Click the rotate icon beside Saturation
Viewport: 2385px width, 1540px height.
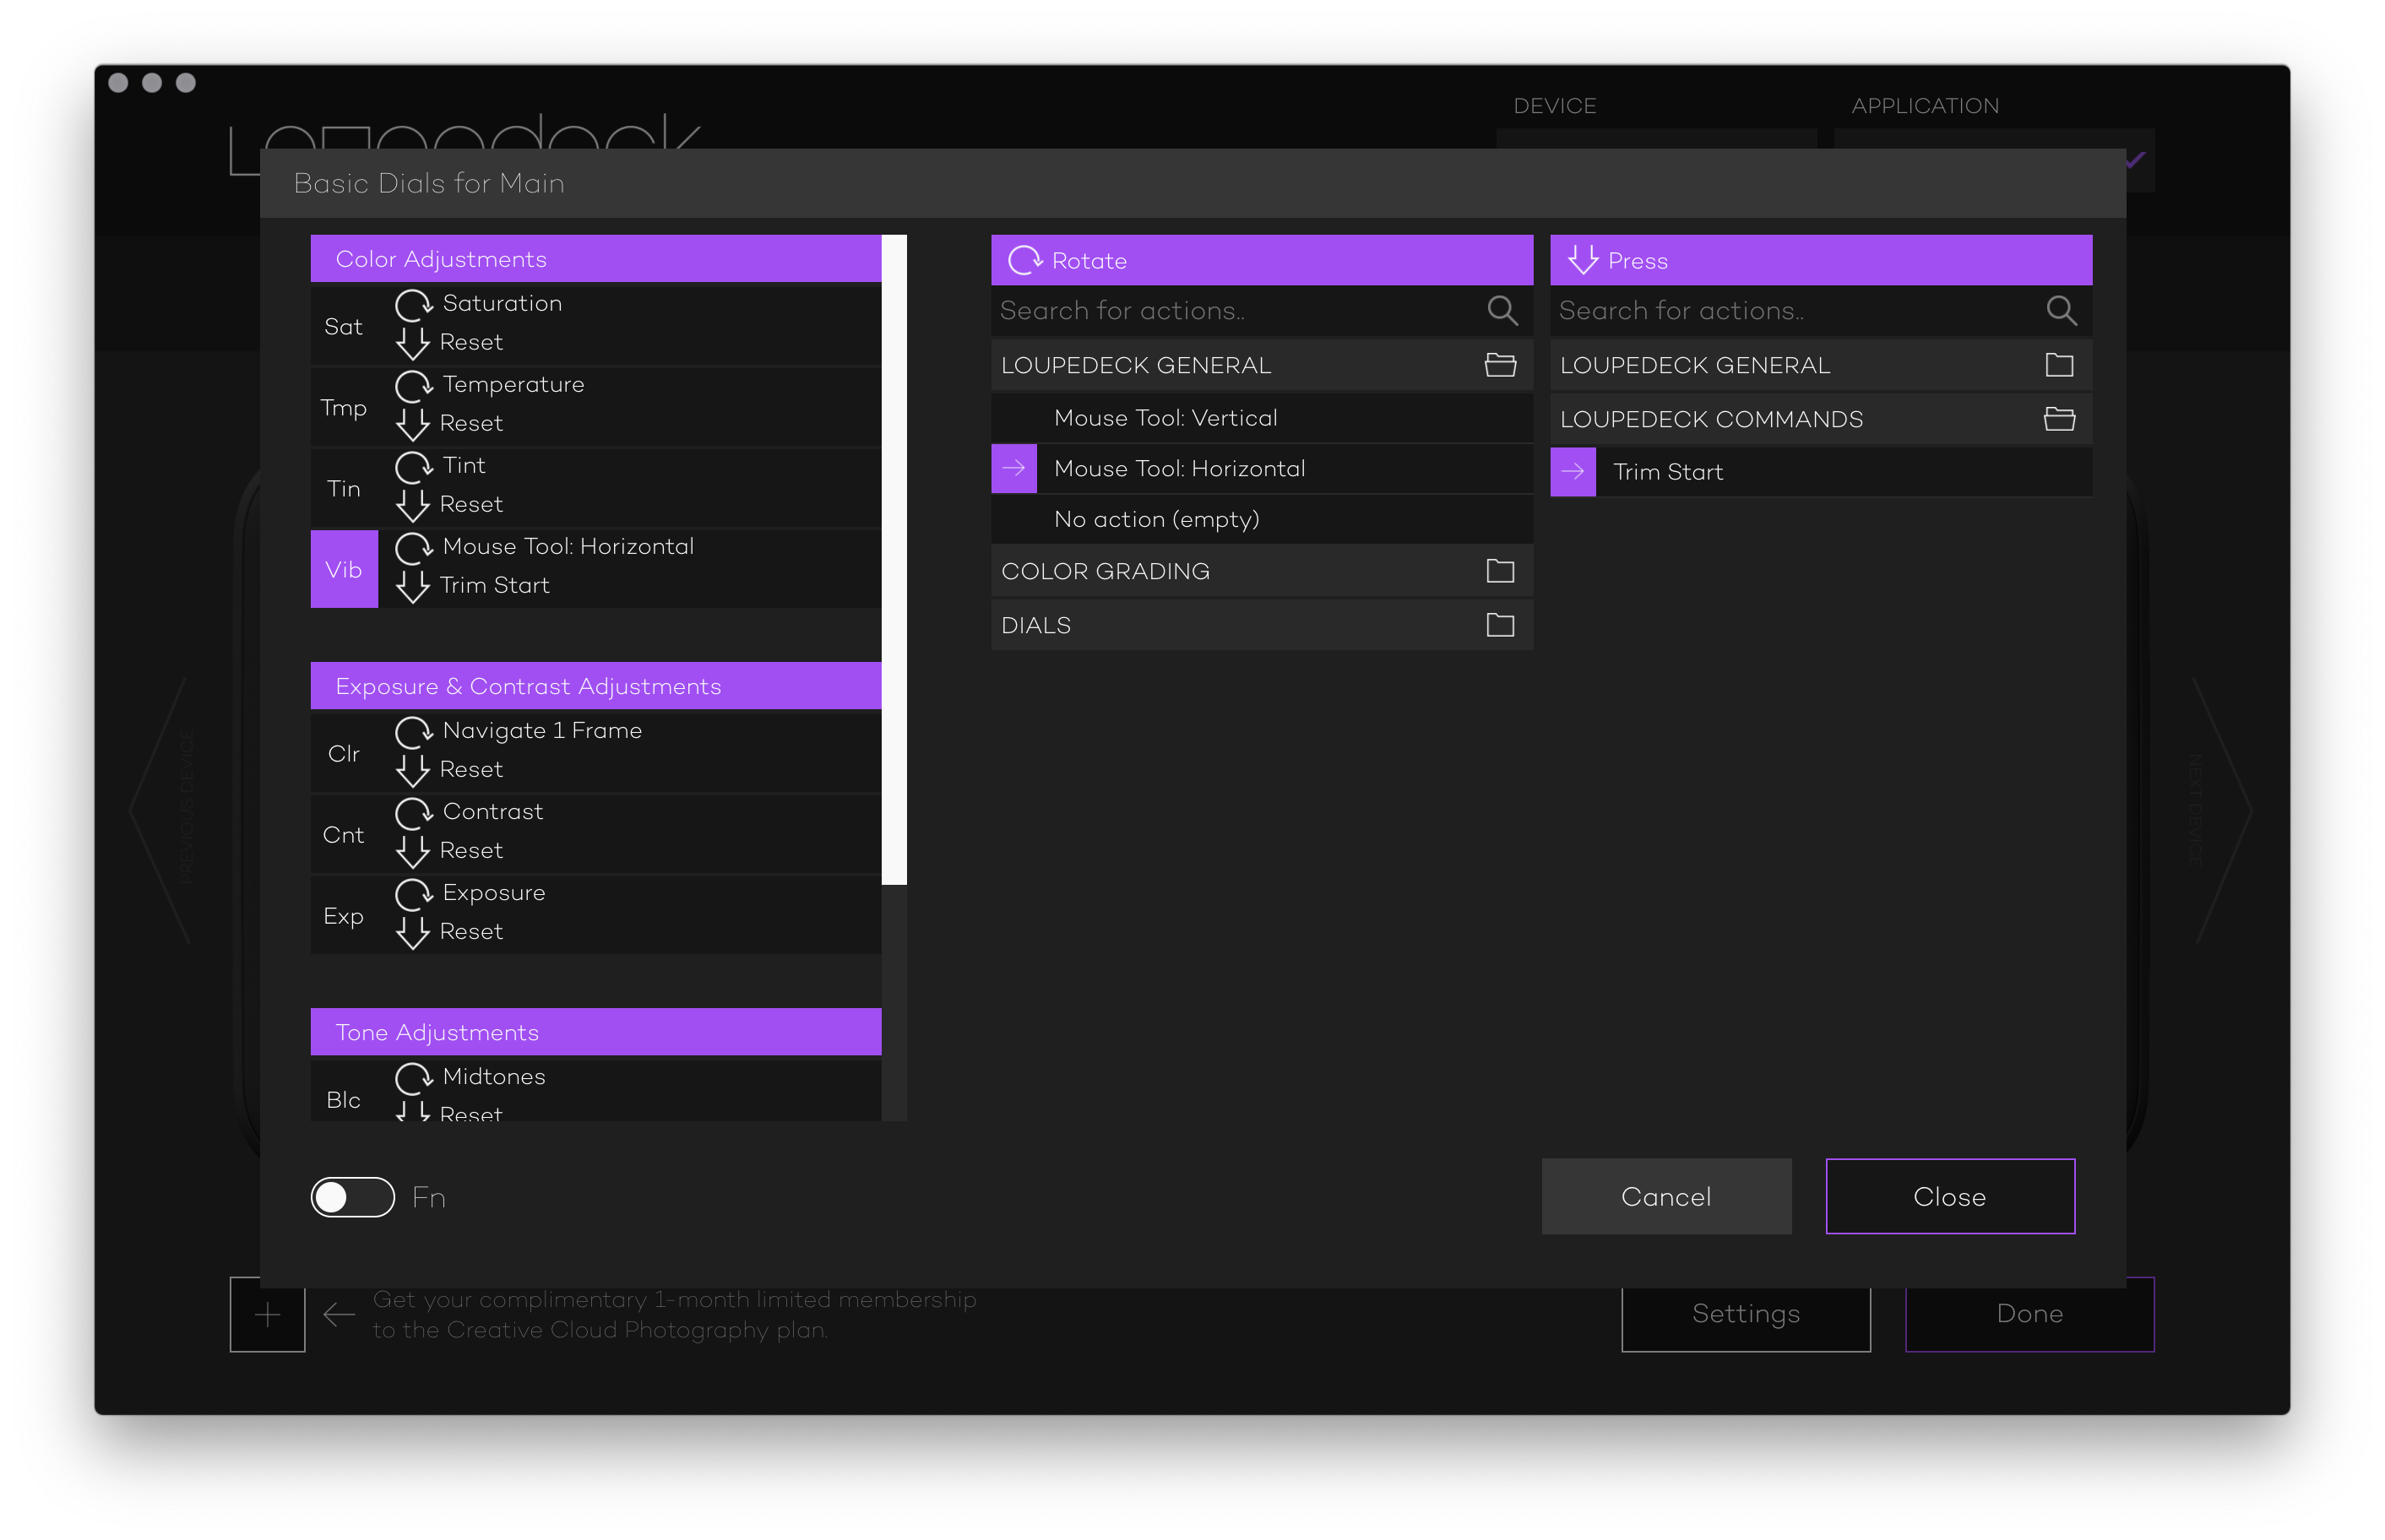pyautogui.click(x=413, y=304)
